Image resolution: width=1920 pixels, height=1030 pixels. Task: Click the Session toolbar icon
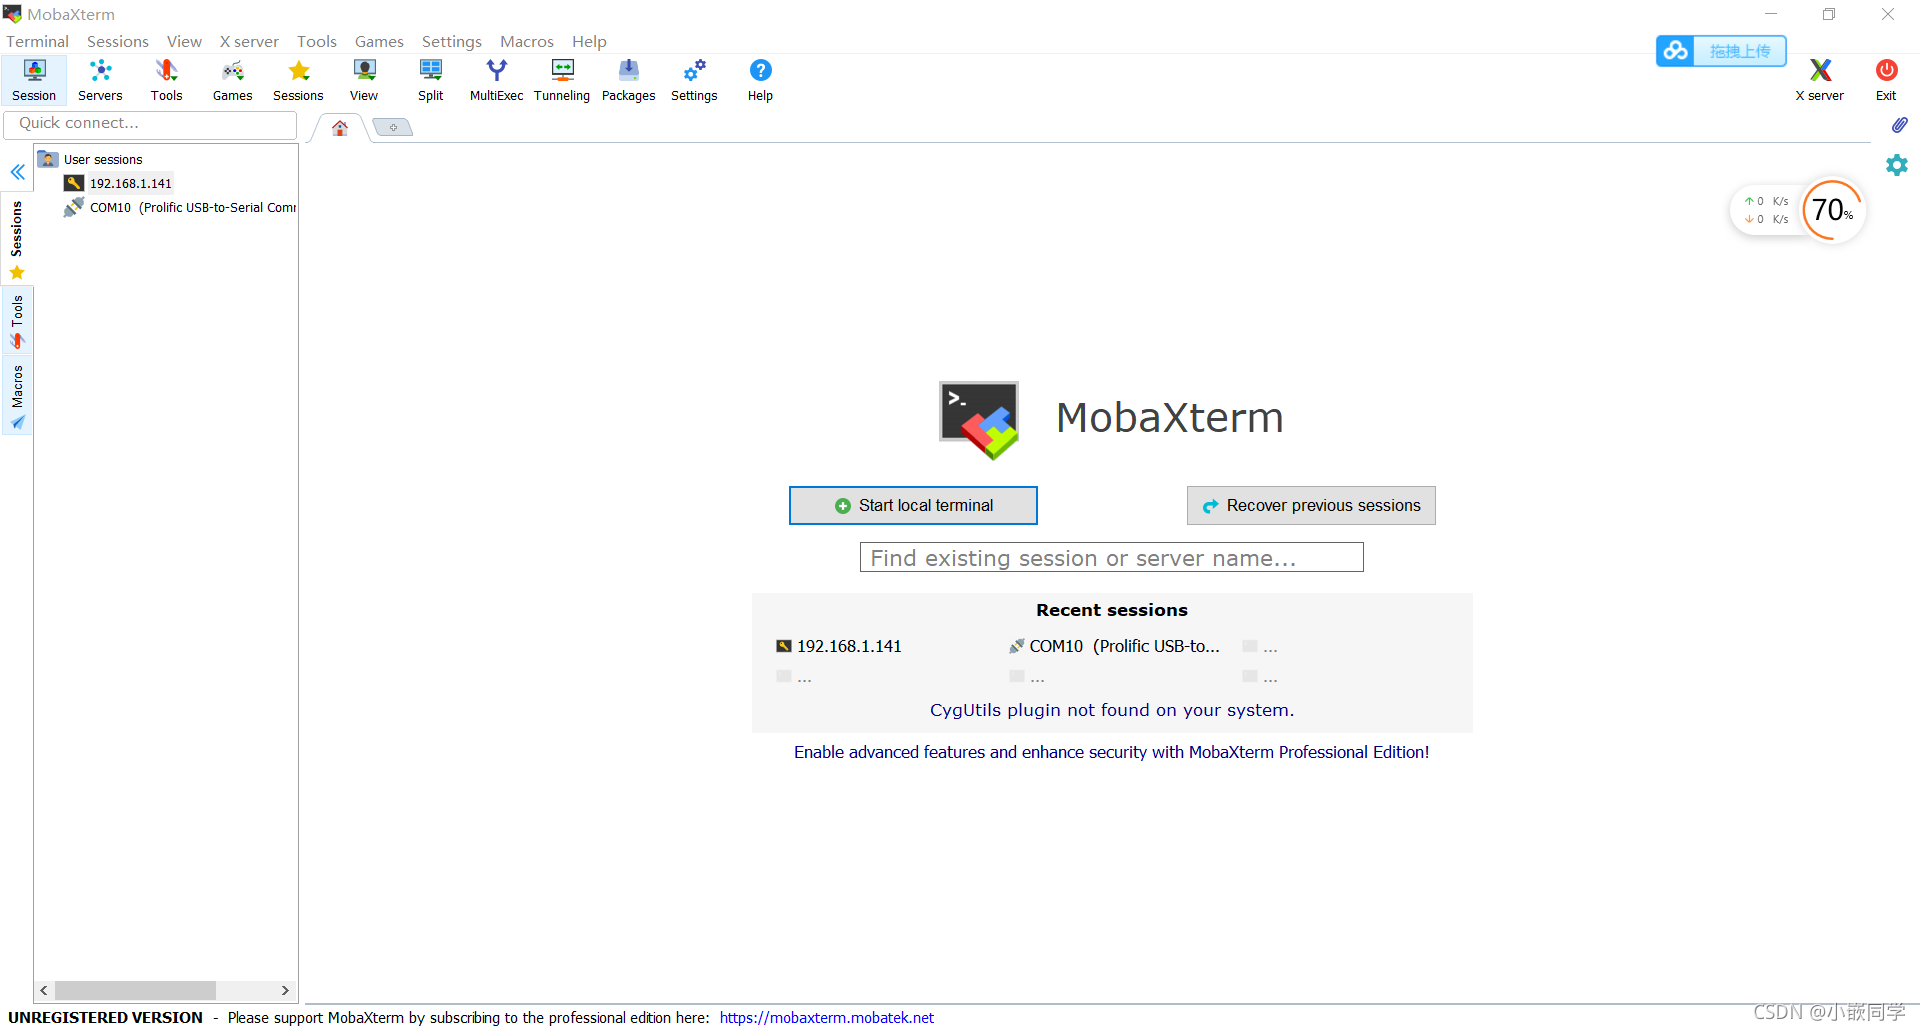point(34,80)
